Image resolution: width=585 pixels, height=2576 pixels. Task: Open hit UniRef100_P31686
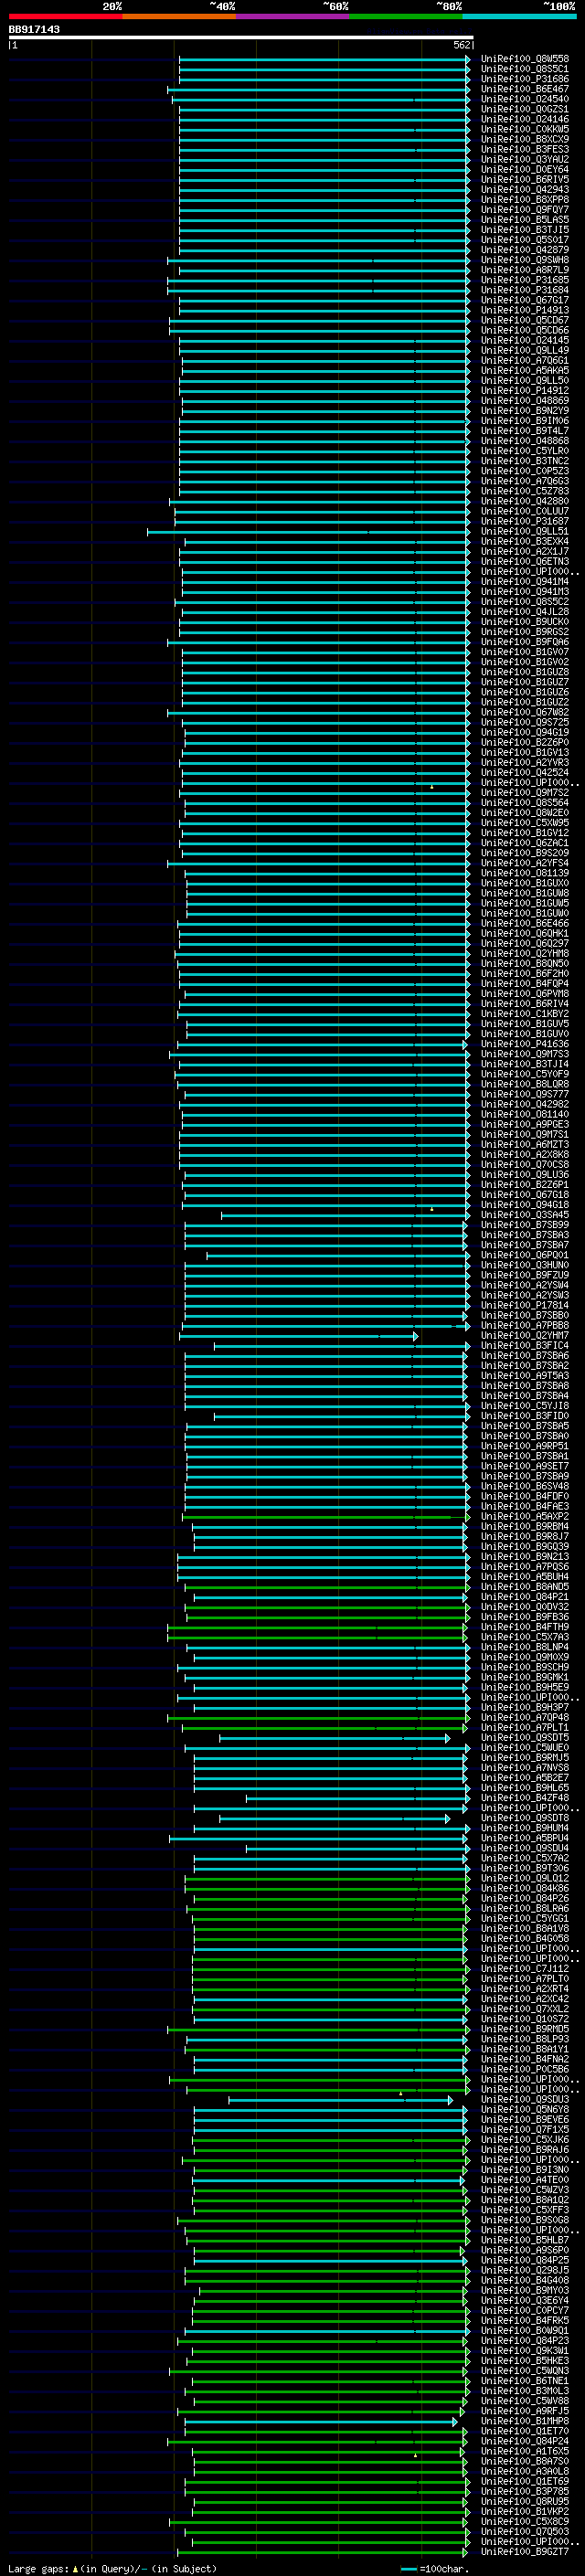(525, 79)
